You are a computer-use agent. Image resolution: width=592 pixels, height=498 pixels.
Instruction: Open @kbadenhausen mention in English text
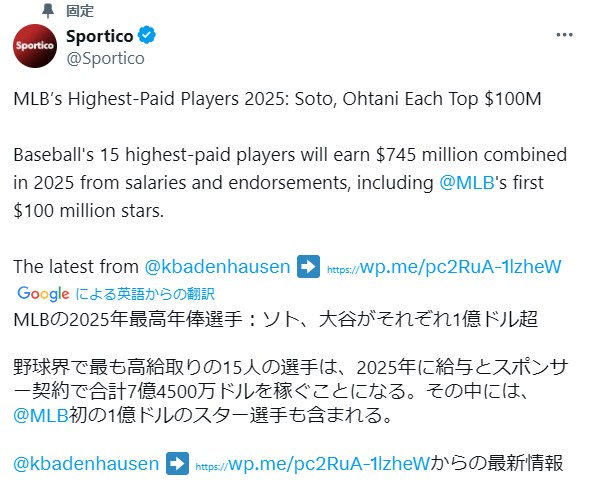coord(217,267)
